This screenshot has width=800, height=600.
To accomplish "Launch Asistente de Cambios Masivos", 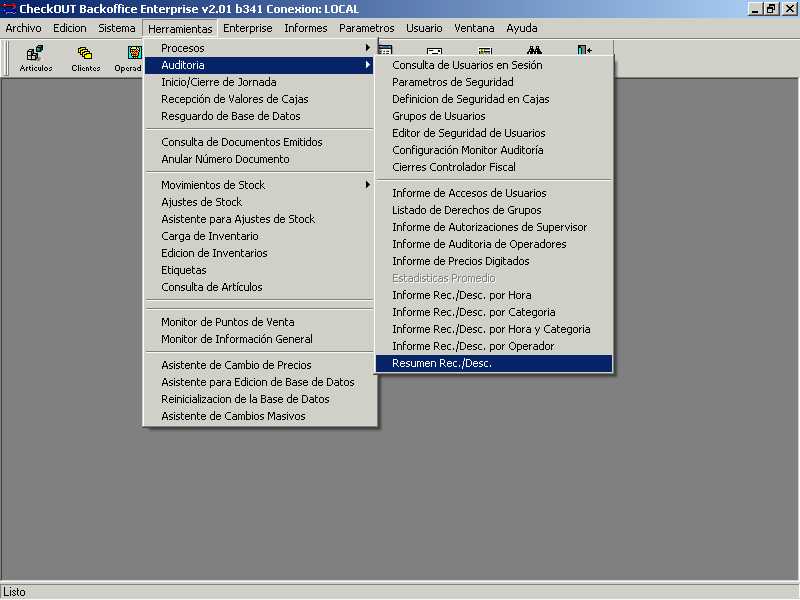I will [x=259, y=416].
